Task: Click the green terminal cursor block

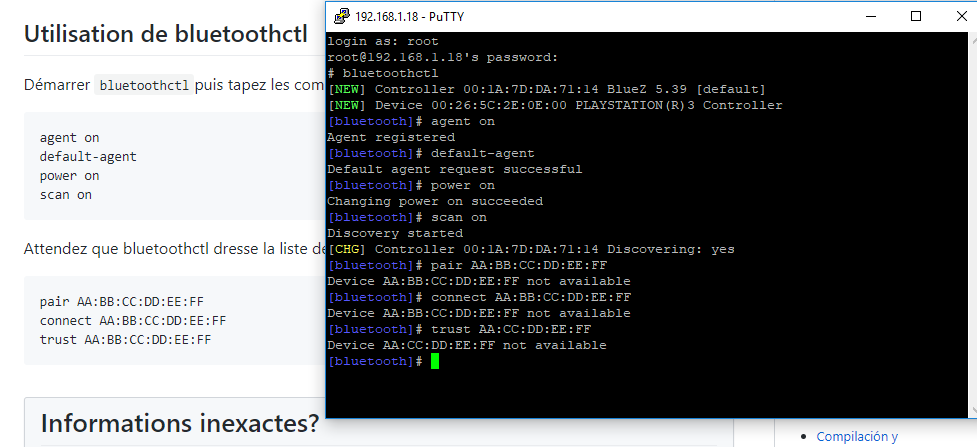Action: click(435, 361)
